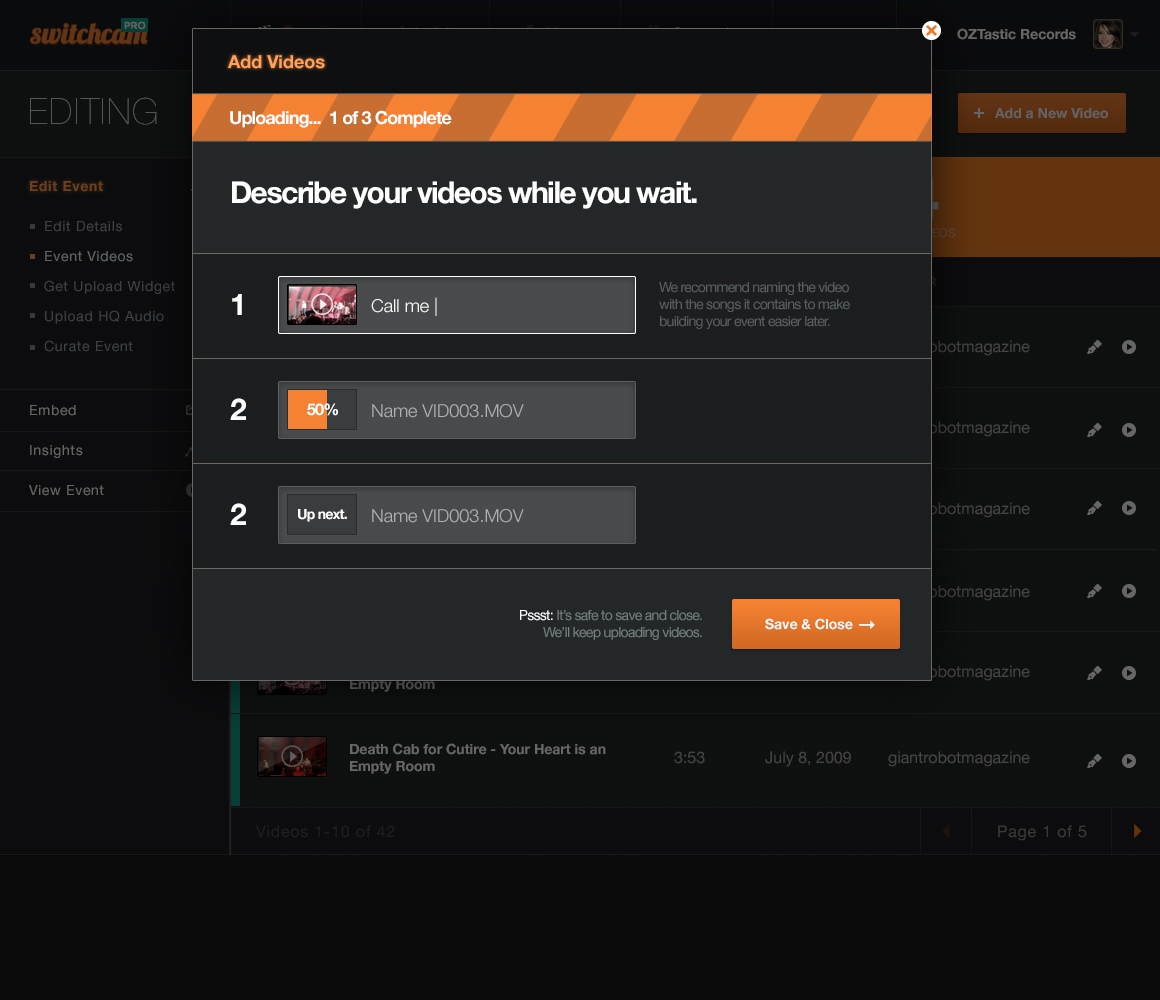Play the thumbnail preview in the first video field

322,305
